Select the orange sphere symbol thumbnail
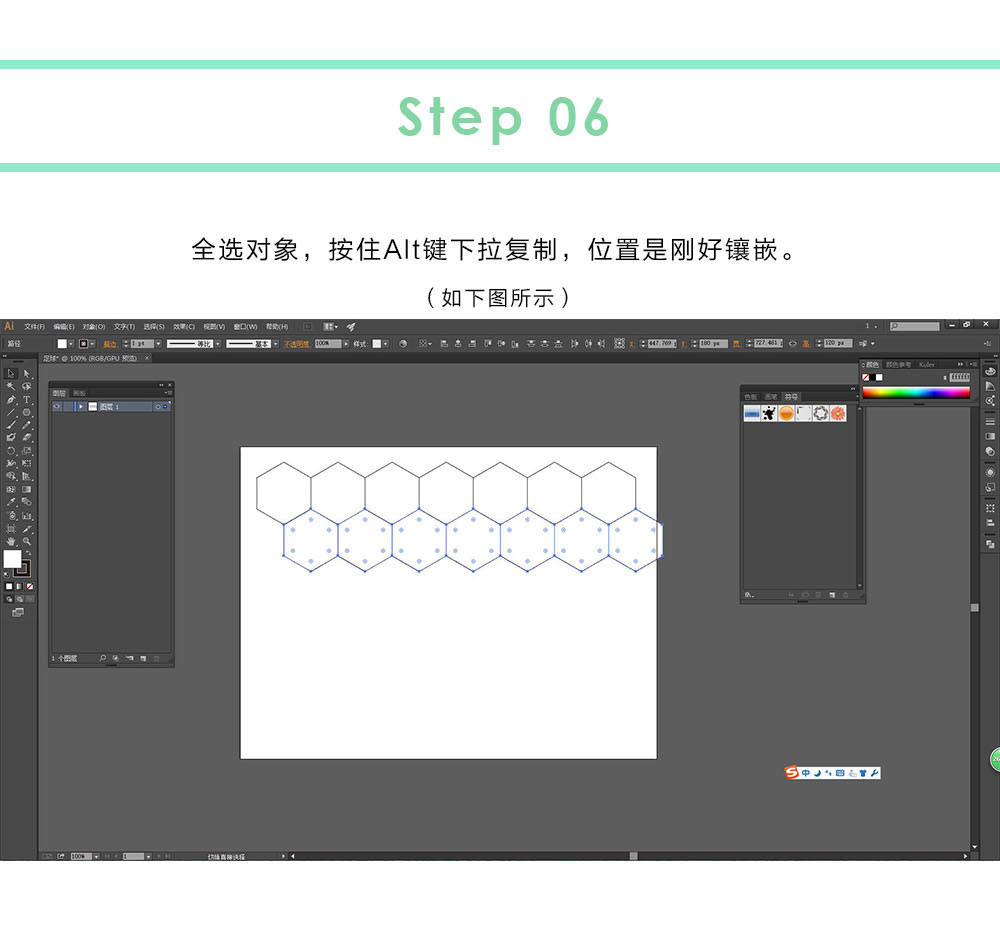Screen dimensions: 1000x932 click(786, 413)
